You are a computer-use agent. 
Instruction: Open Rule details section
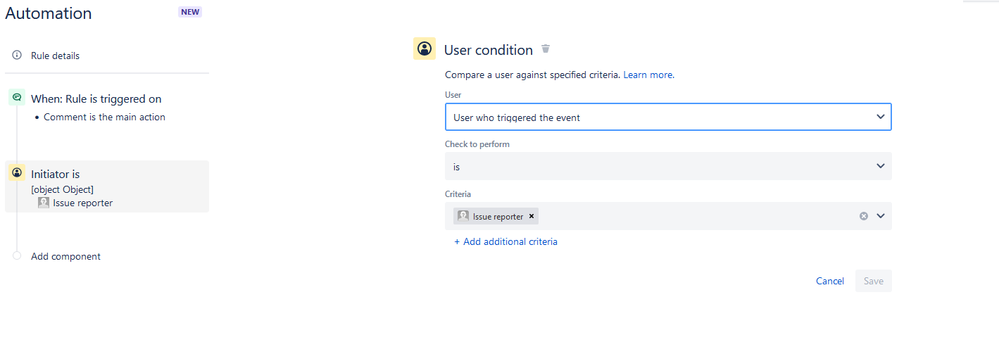point(55,55)
